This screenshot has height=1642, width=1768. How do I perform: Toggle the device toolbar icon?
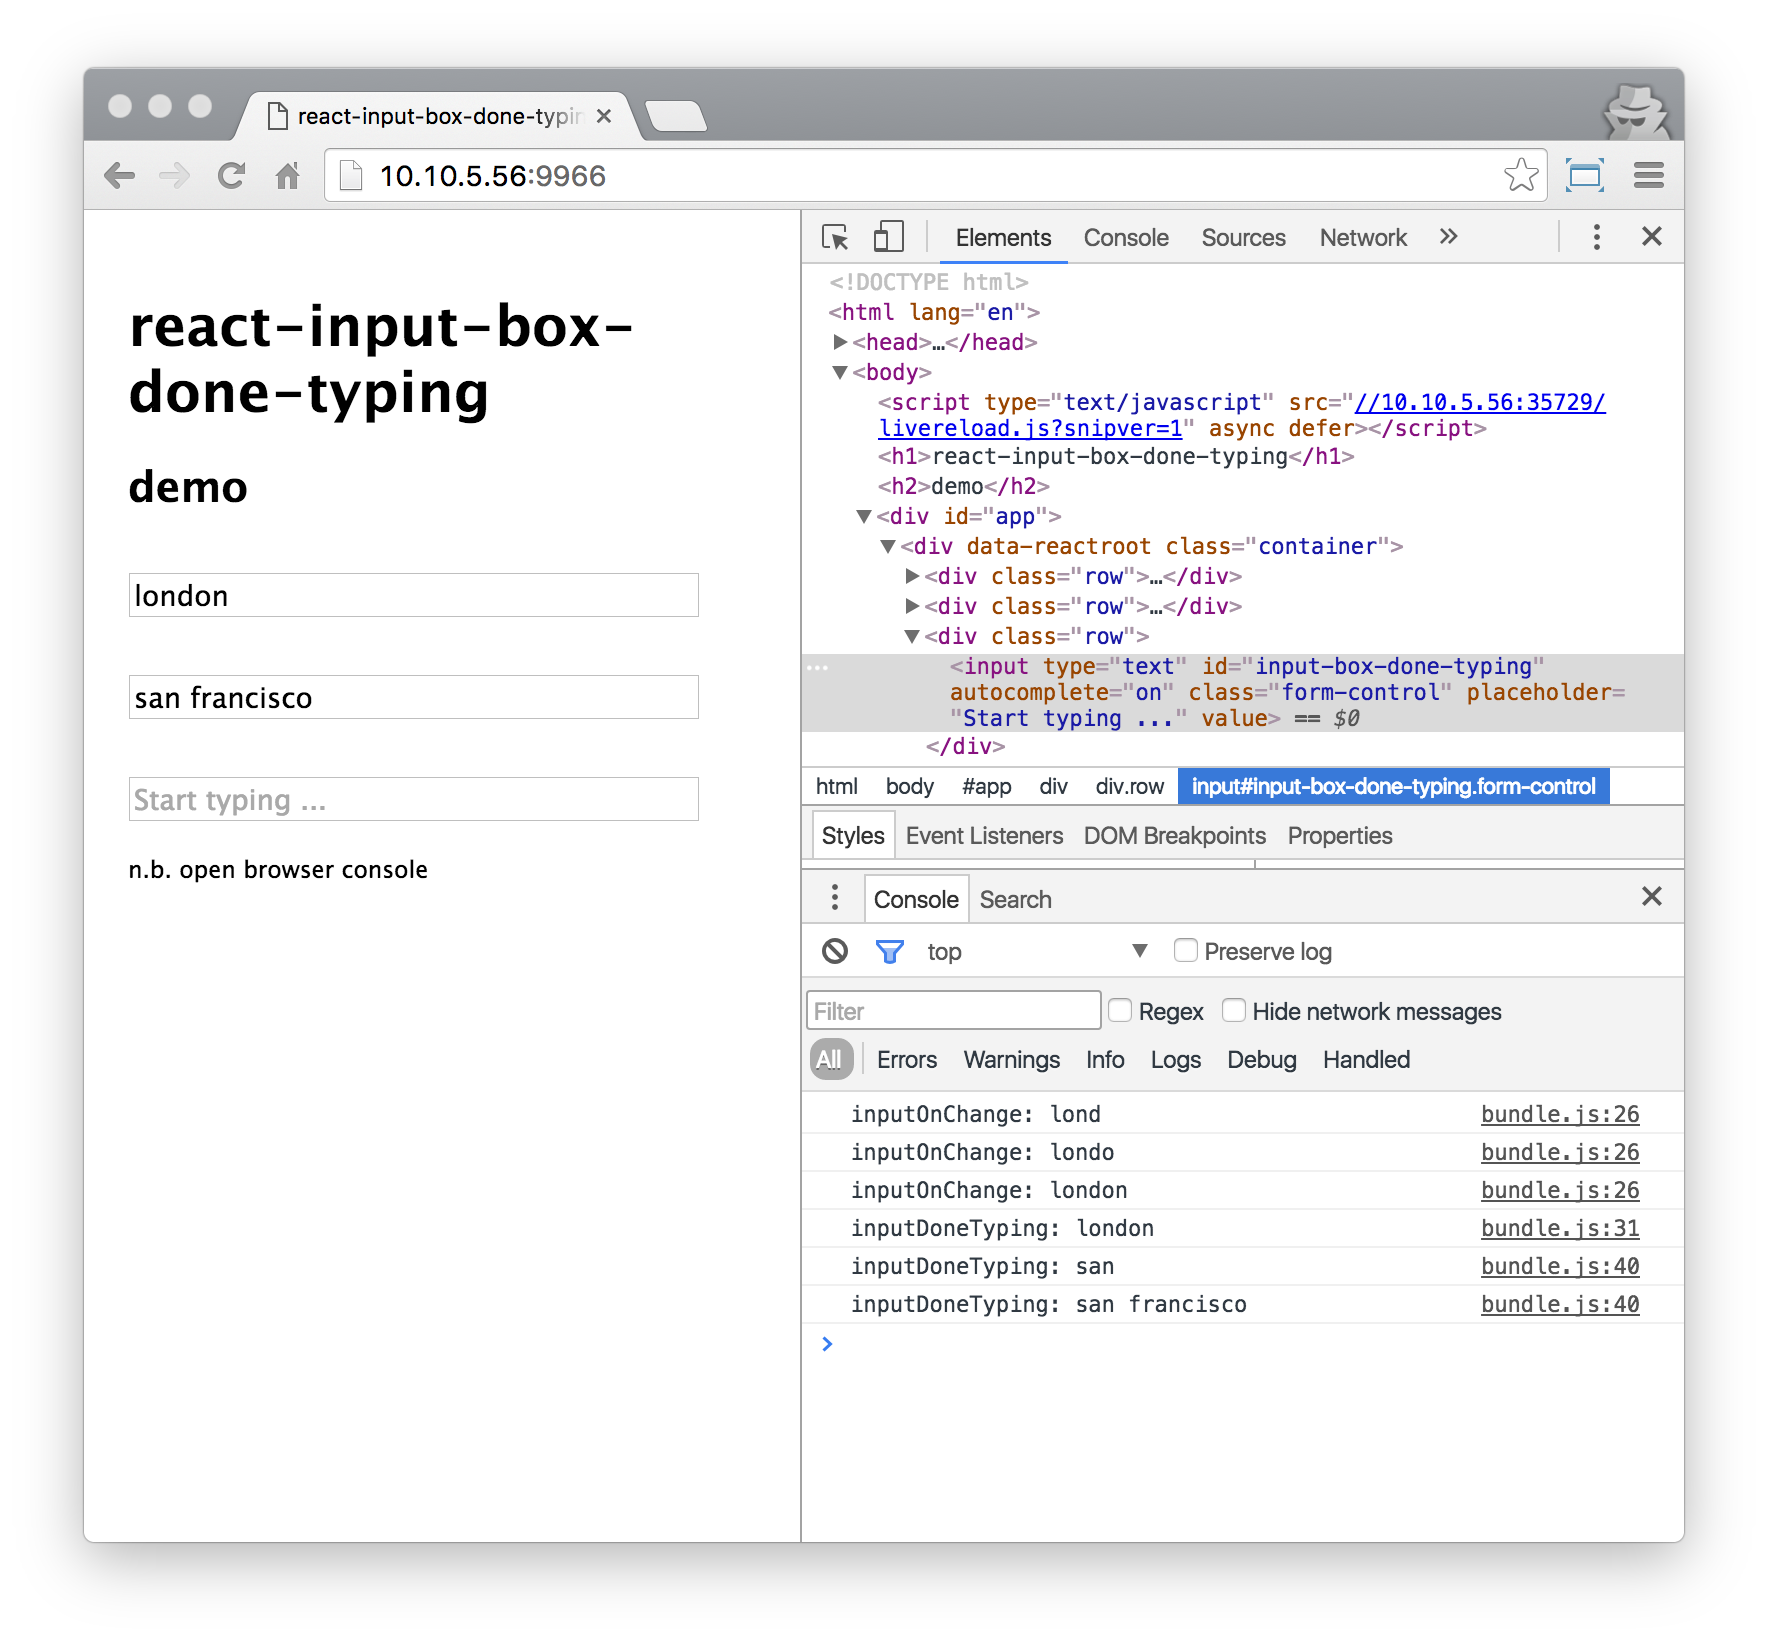pos(888,237)
